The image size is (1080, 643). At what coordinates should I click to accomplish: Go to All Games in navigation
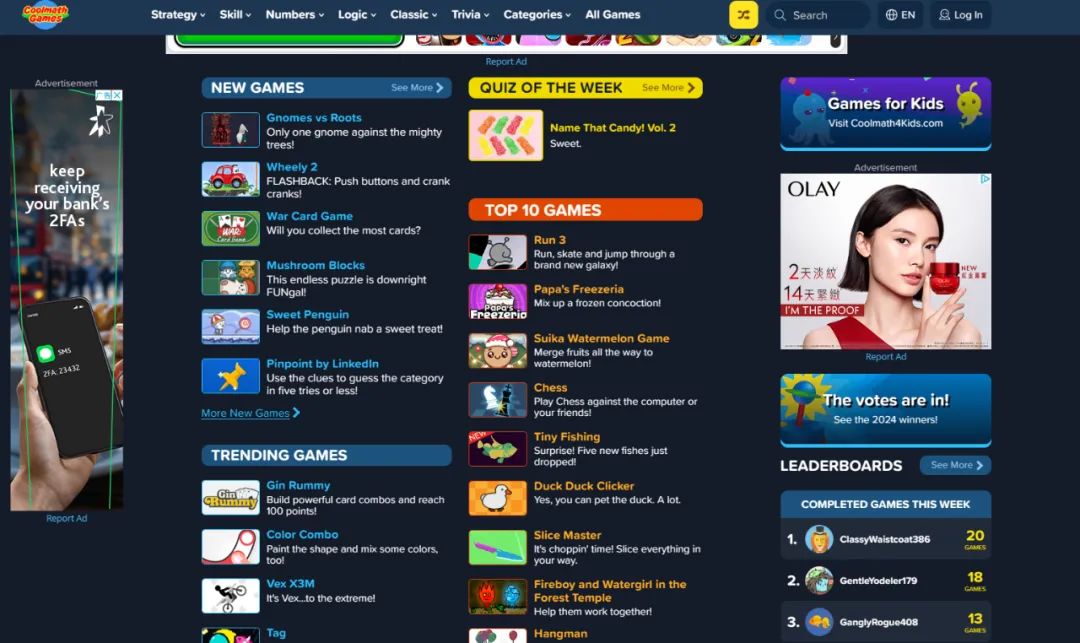pos(613,14)
